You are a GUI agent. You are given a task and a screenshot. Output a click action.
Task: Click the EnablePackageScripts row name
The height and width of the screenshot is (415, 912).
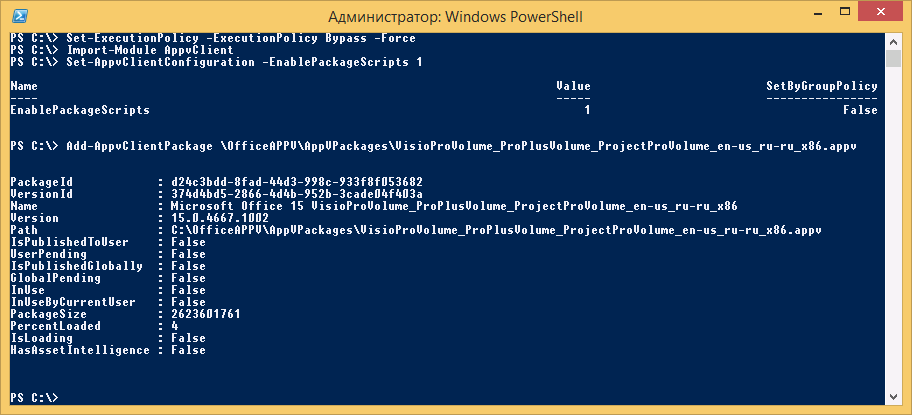80,110
